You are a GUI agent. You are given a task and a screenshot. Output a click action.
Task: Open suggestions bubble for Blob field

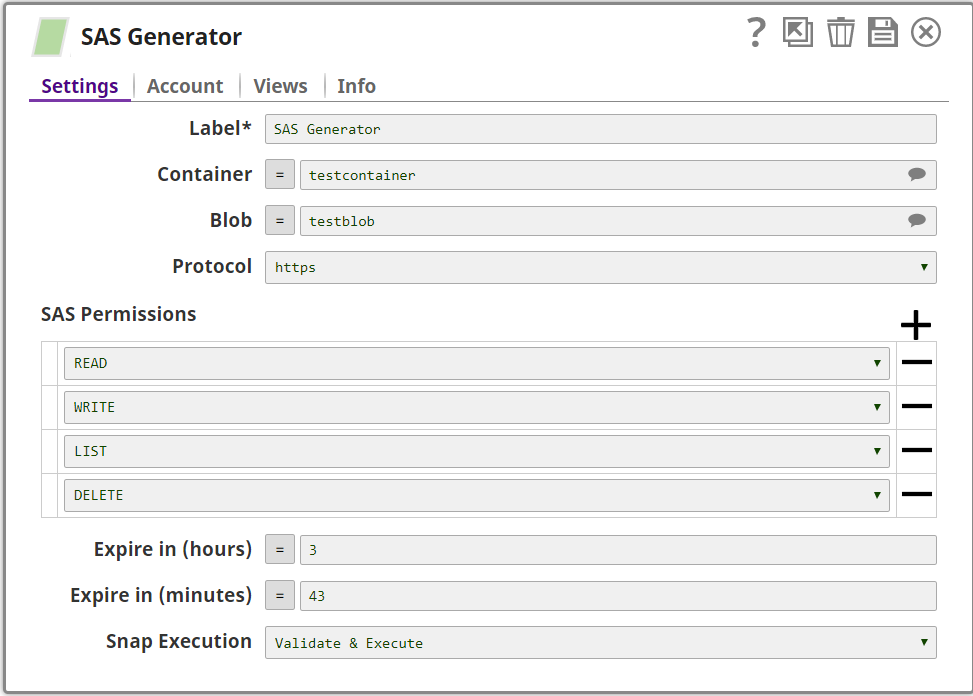916,220
